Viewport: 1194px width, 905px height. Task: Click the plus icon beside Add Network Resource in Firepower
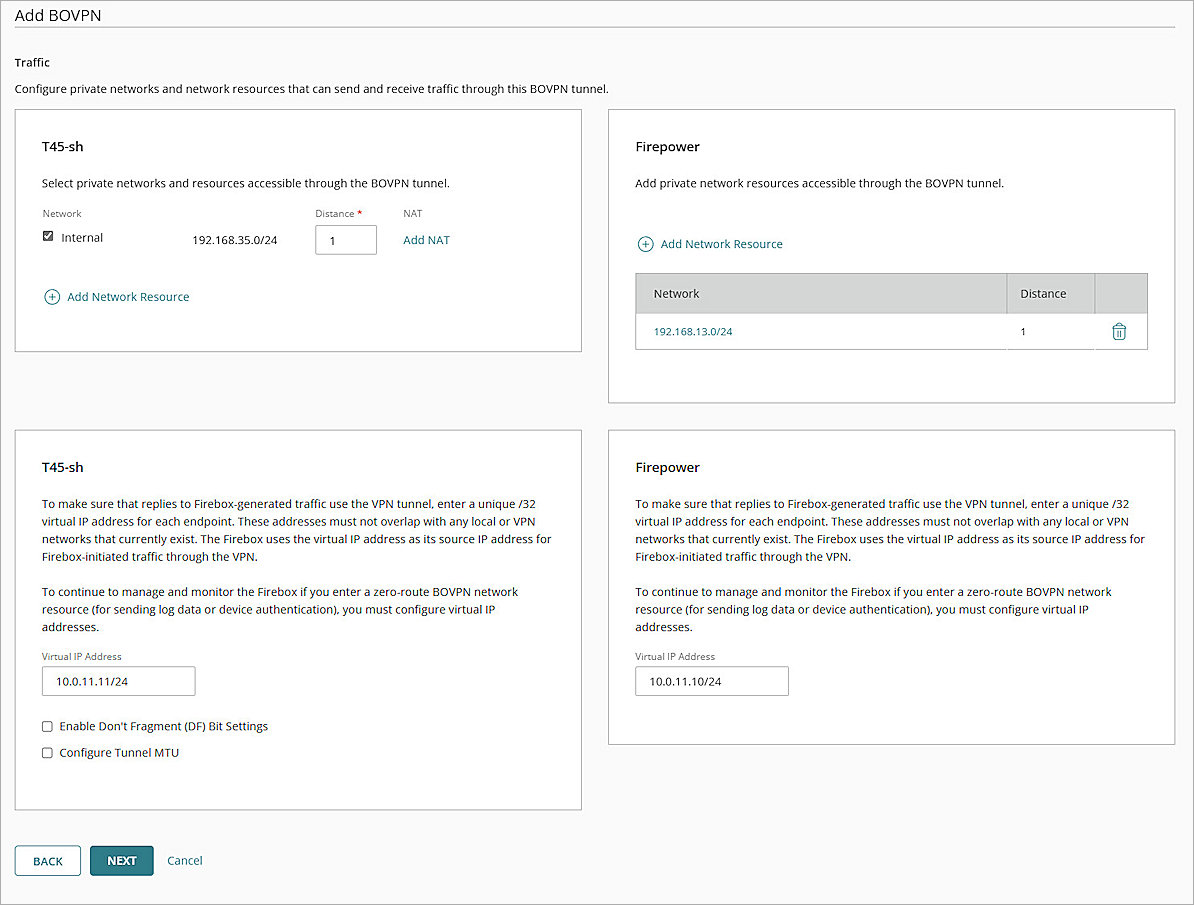[x=646, y=243]
